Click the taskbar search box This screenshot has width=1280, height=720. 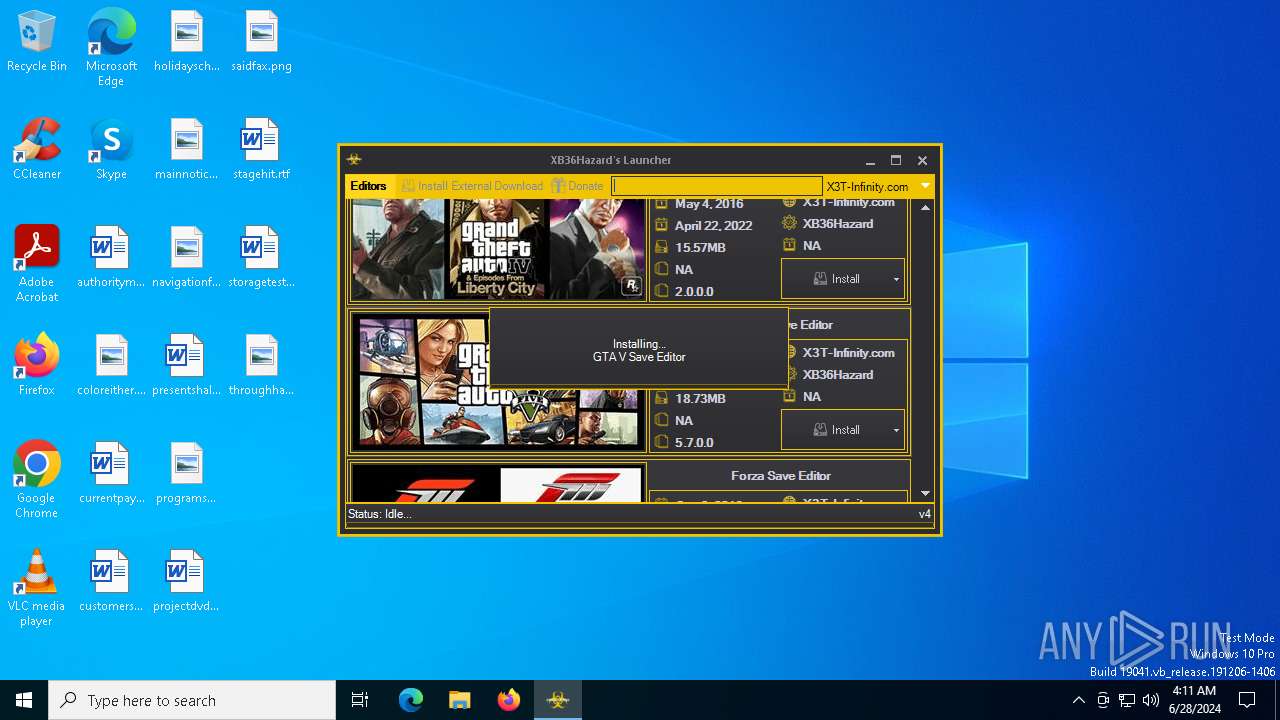[x=192, y=700]
